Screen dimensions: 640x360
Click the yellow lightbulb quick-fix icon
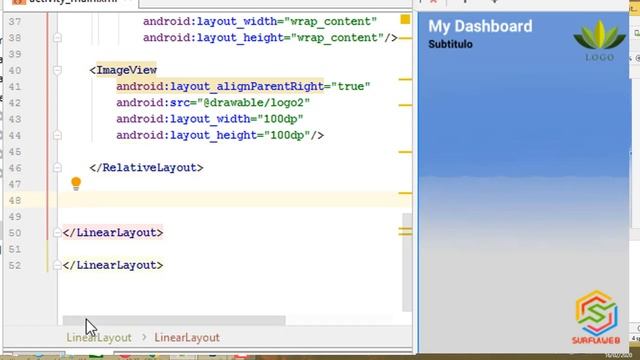point(76,184)
